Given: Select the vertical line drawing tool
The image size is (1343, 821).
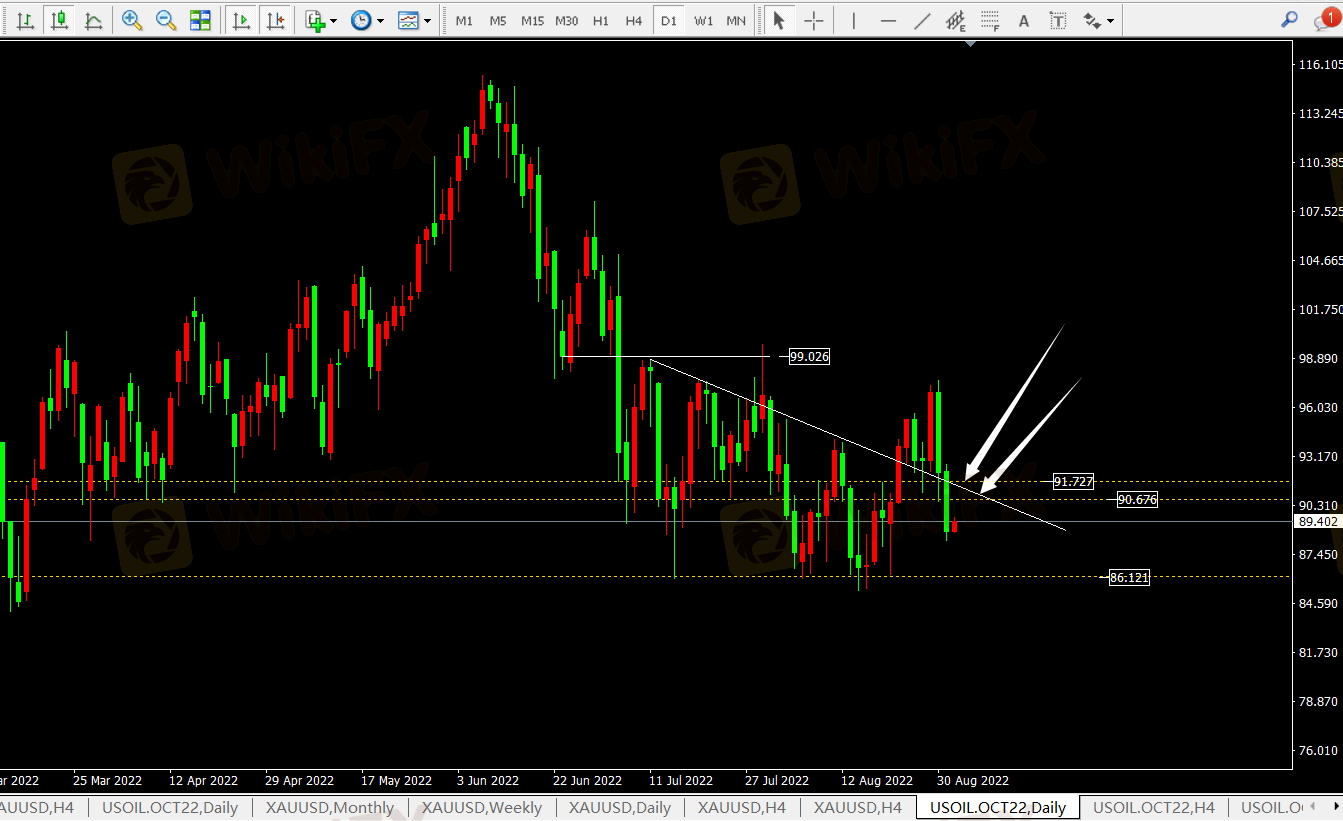Looking at the screenshot, I should (x=853, y=20).
